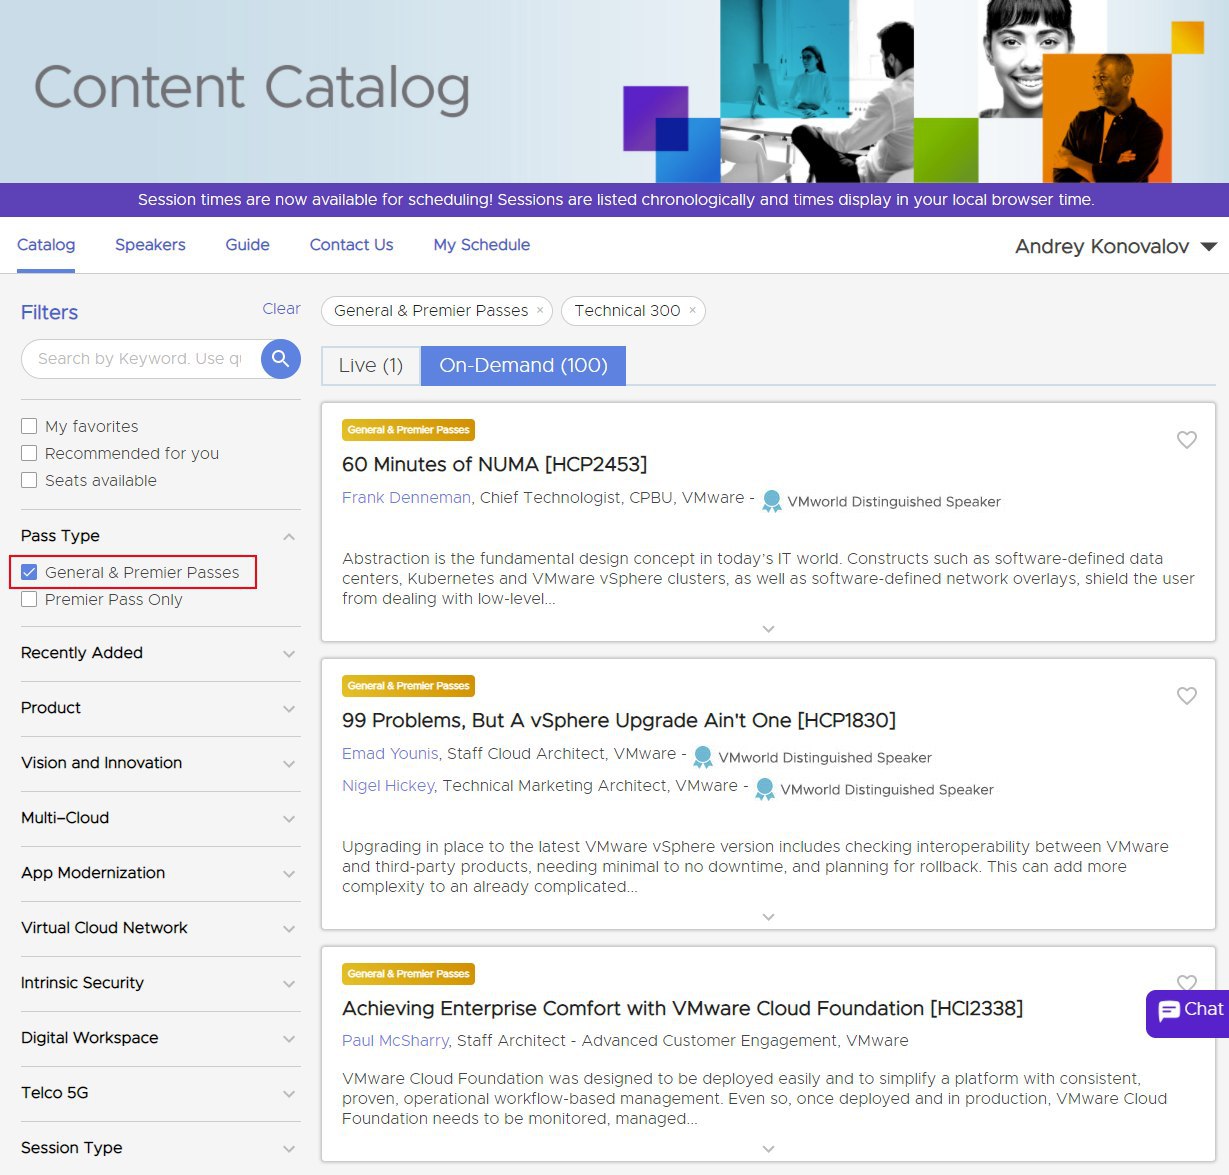Remove the Technical 300 filter chip
1229x1175 pixels.
(692, 310)
